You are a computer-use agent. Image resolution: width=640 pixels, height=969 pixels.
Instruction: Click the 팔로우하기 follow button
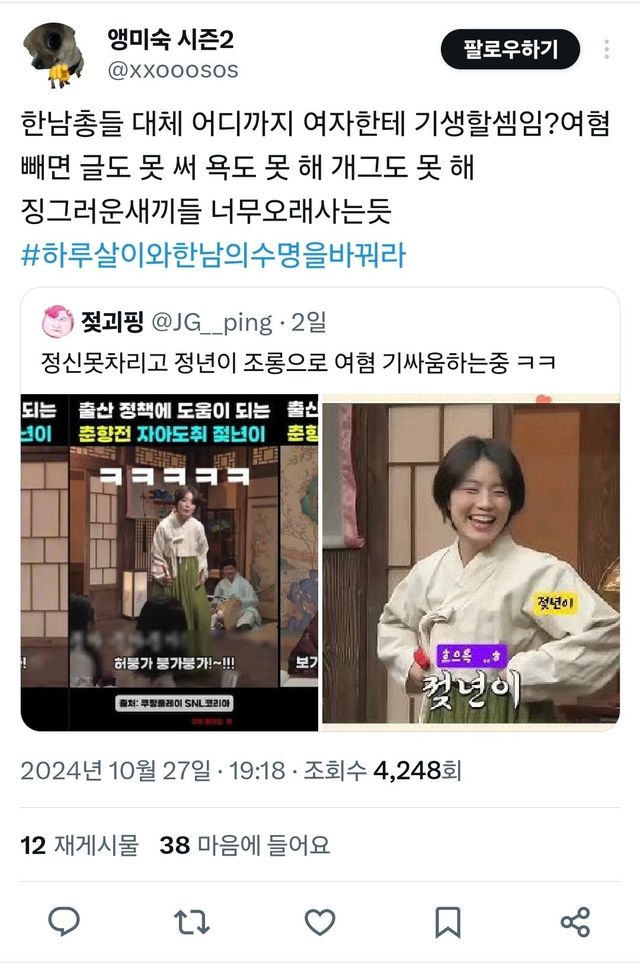pos(510,49)
